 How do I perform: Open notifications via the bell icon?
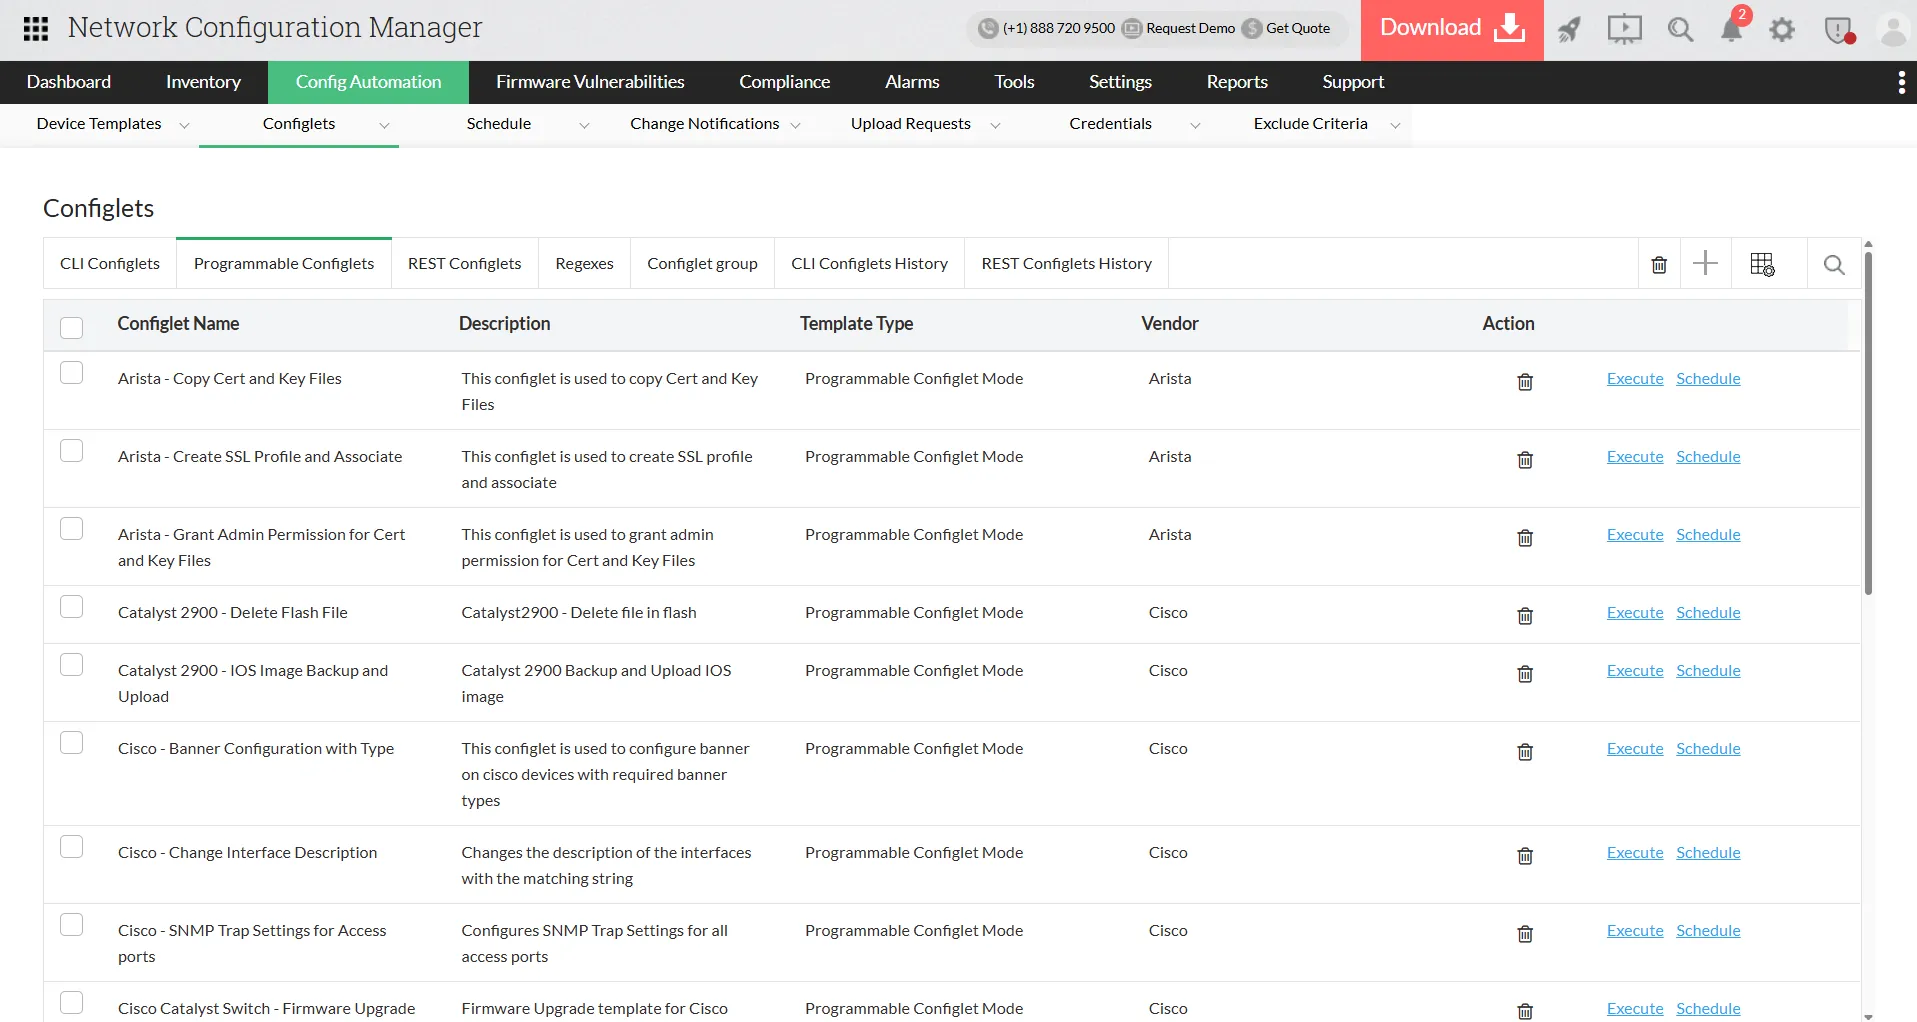pos(1732,29)
